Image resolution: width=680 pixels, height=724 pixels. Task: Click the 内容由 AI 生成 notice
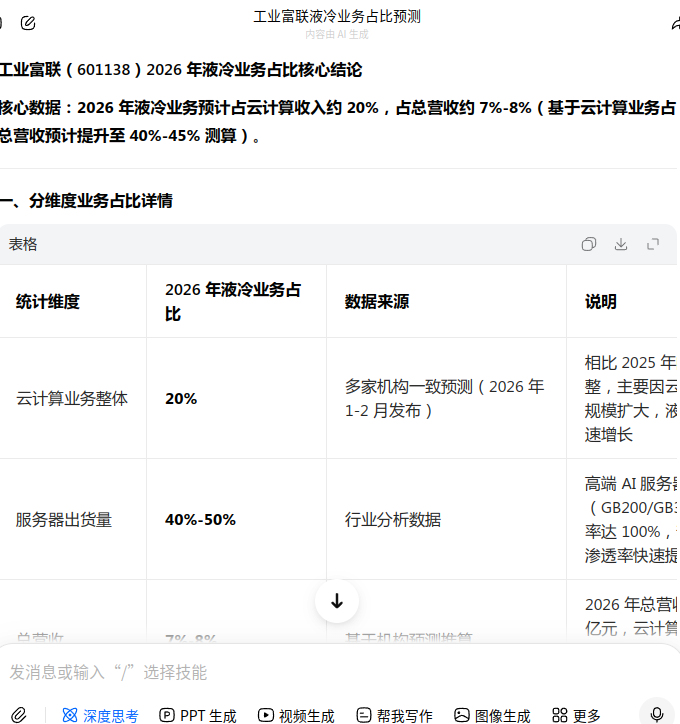337,35
